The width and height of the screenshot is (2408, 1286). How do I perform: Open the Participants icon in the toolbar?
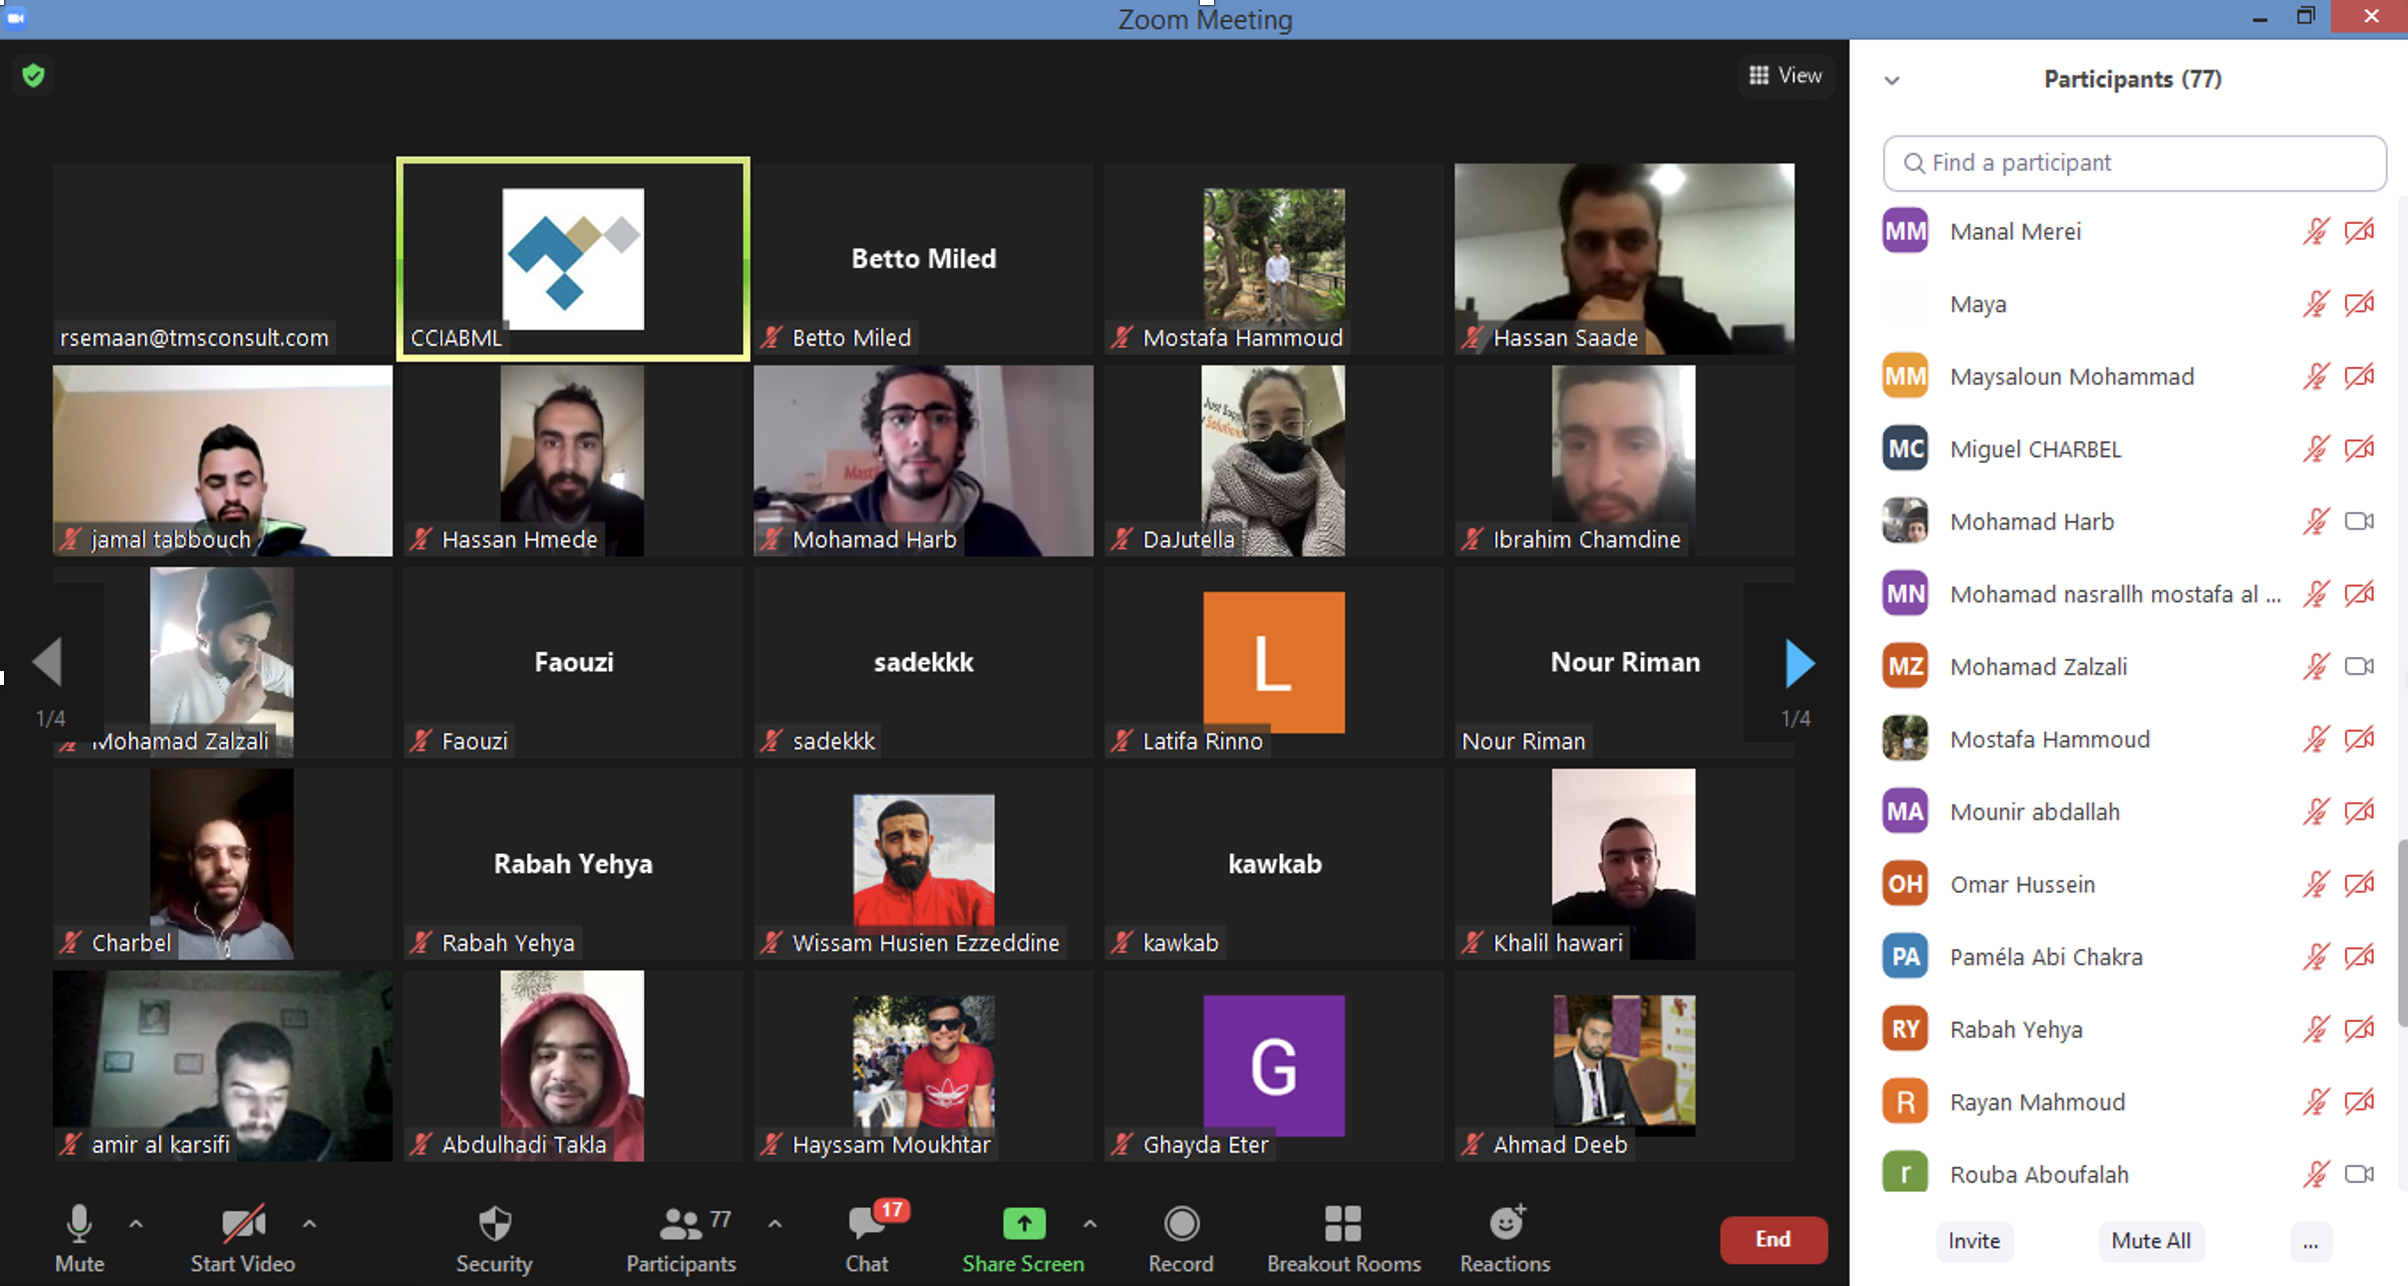coord(681,1224)
